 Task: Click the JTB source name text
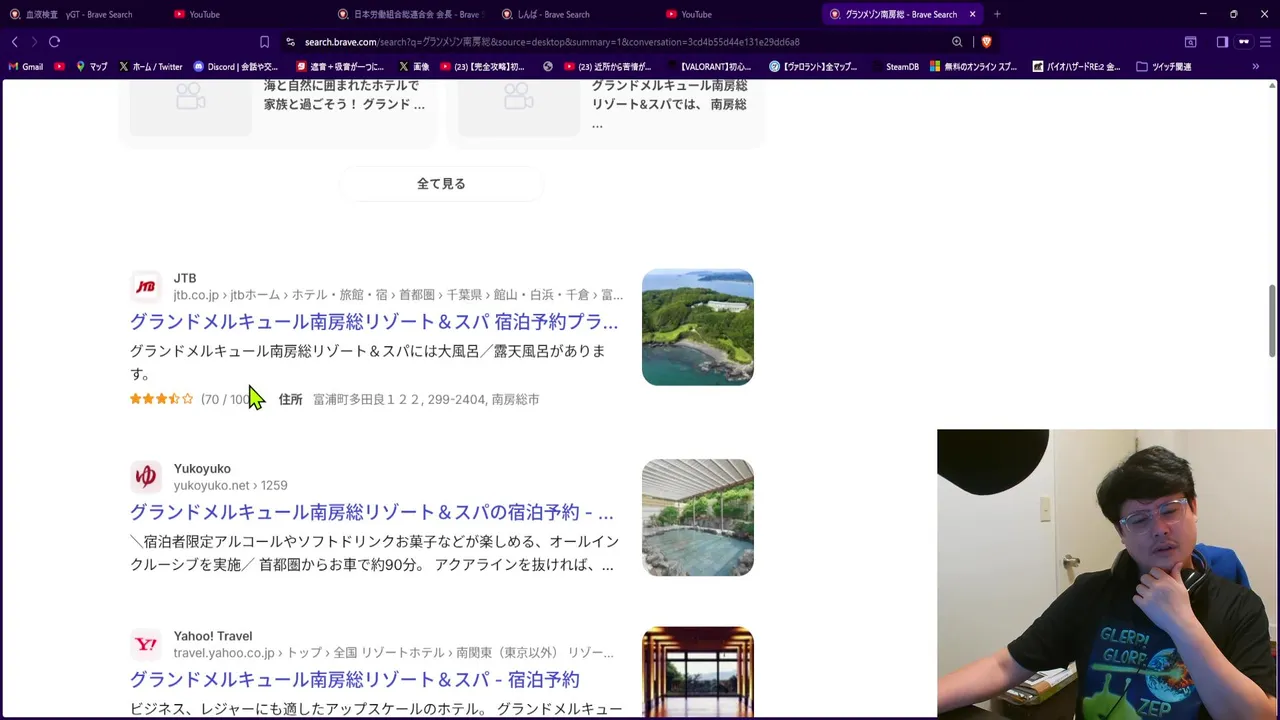click(185, 278)
